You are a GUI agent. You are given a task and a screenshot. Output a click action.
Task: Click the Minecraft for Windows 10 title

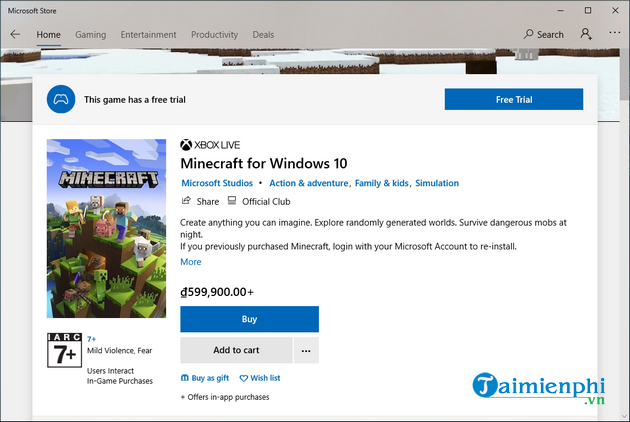tap(264, 164)
